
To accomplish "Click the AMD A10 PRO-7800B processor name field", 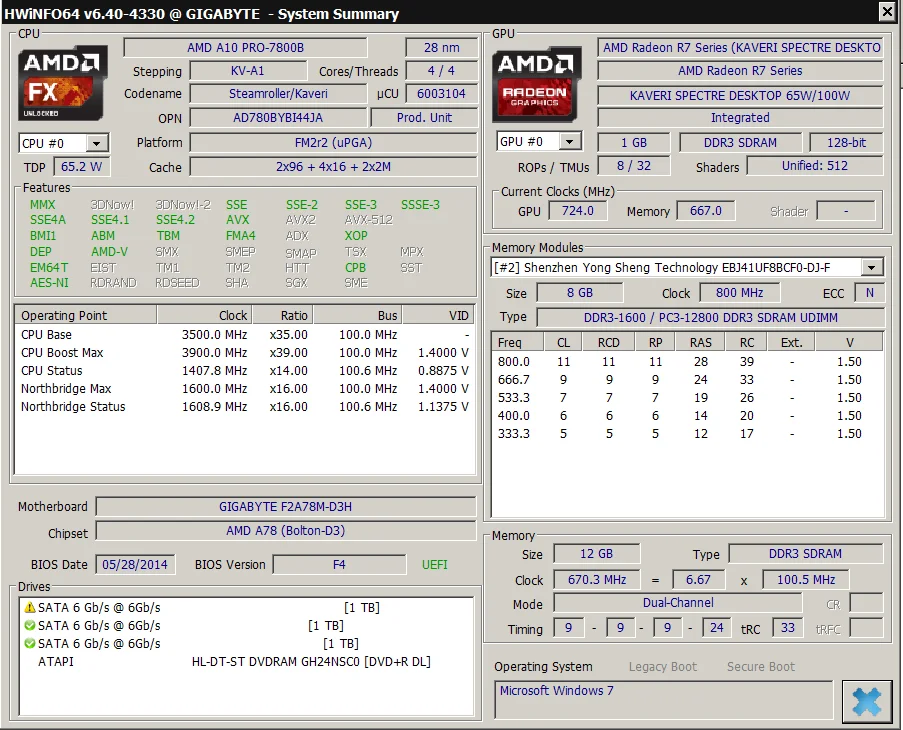I will (x=245, y=48).
